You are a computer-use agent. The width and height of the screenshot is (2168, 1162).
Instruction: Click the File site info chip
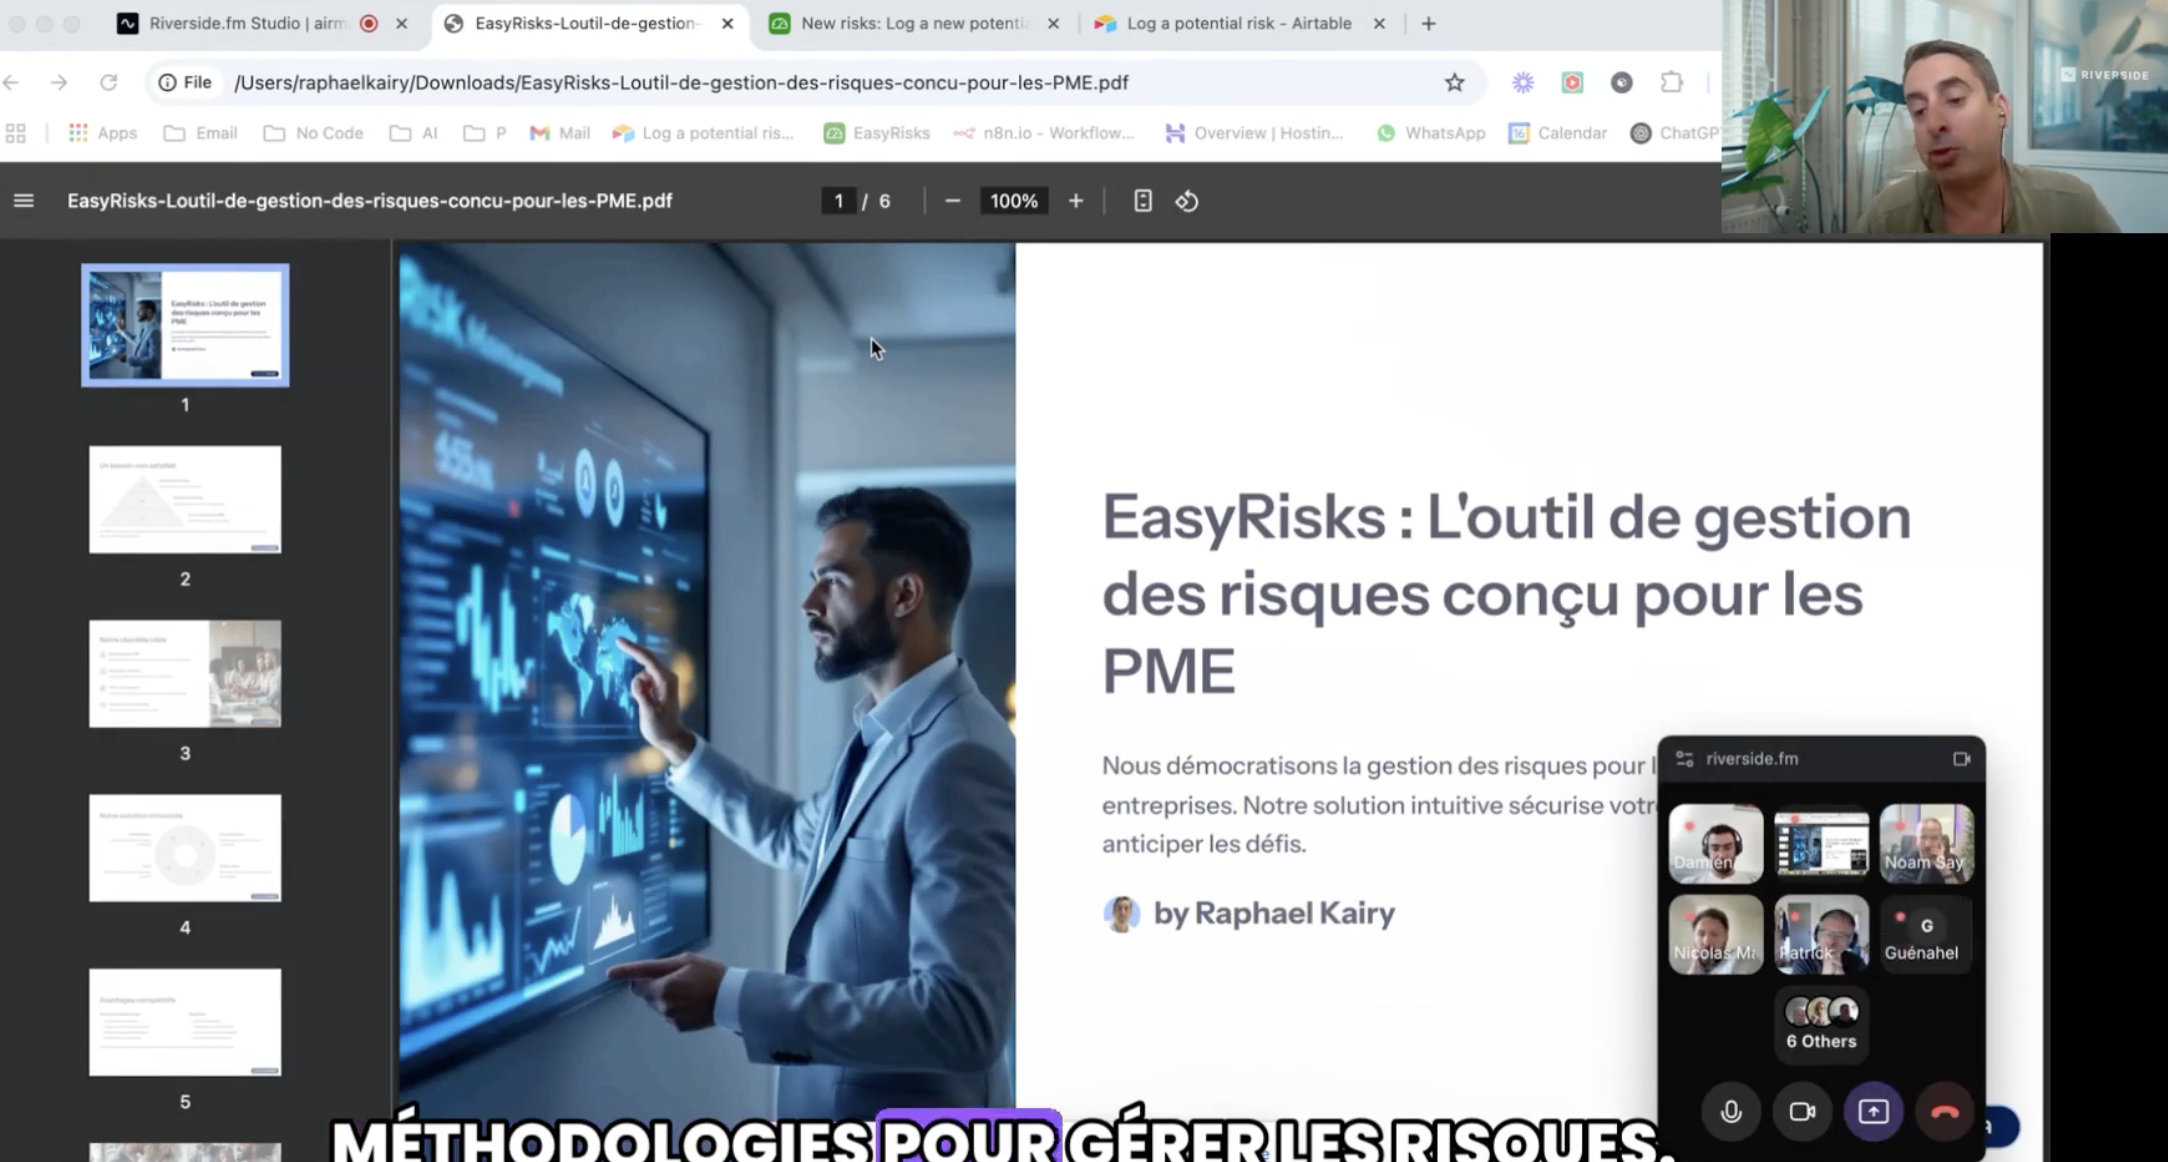click(186, 83)
